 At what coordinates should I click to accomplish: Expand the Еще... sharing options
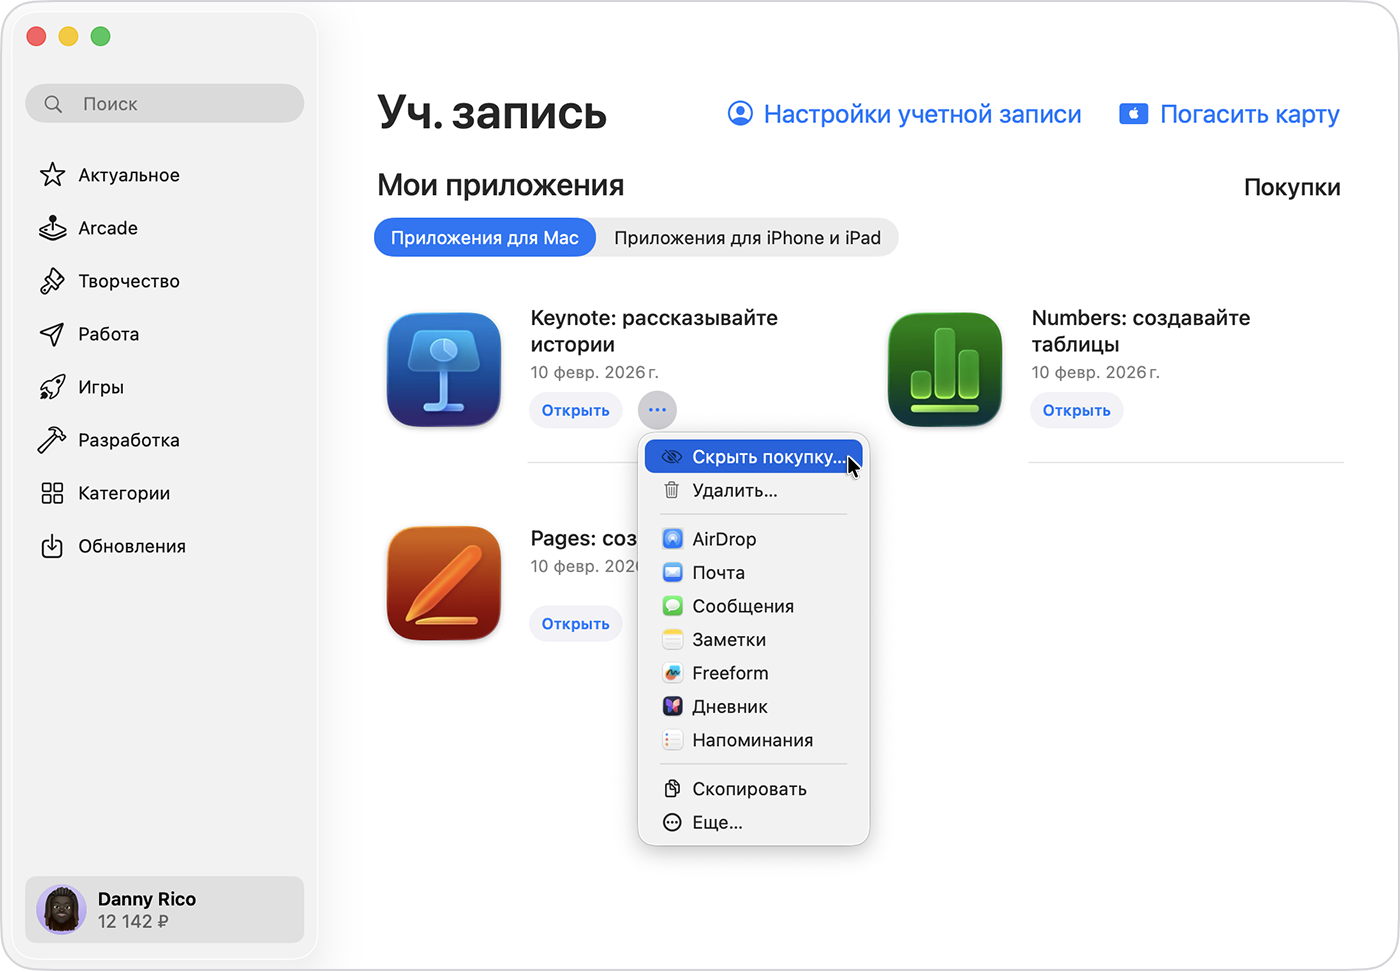pos(716,822)
